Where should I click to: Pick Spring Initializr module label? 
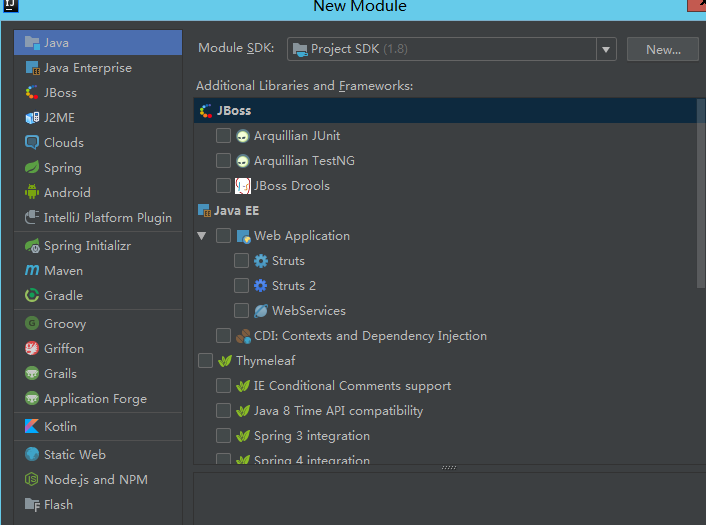[87, 246]
